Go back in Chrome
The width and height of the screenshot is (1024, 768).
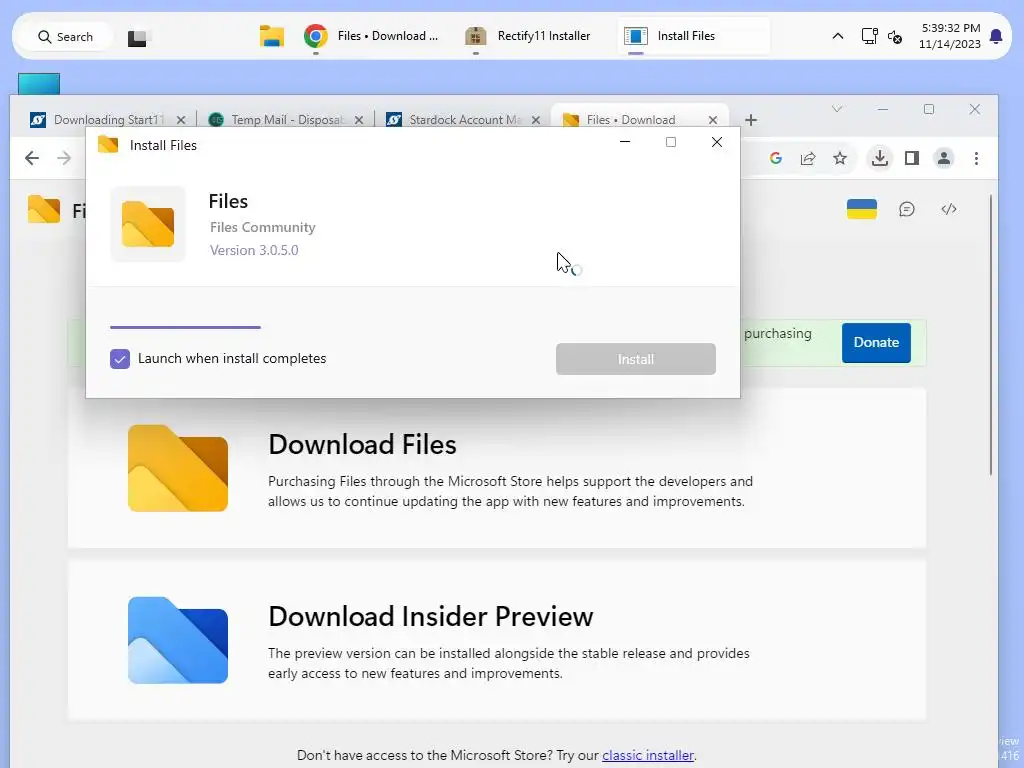32,158
